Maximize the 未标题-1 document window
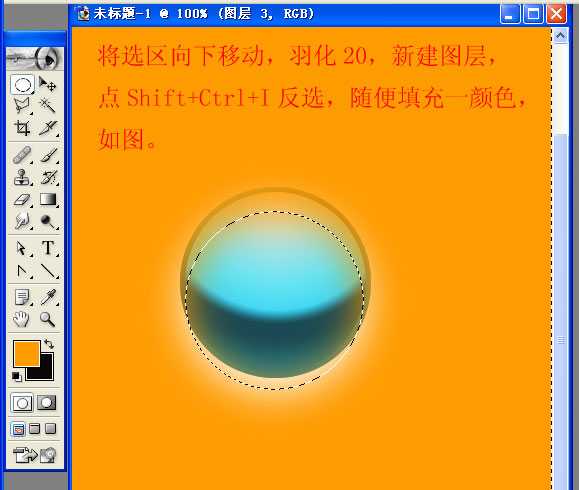 (x=533, y=14)
